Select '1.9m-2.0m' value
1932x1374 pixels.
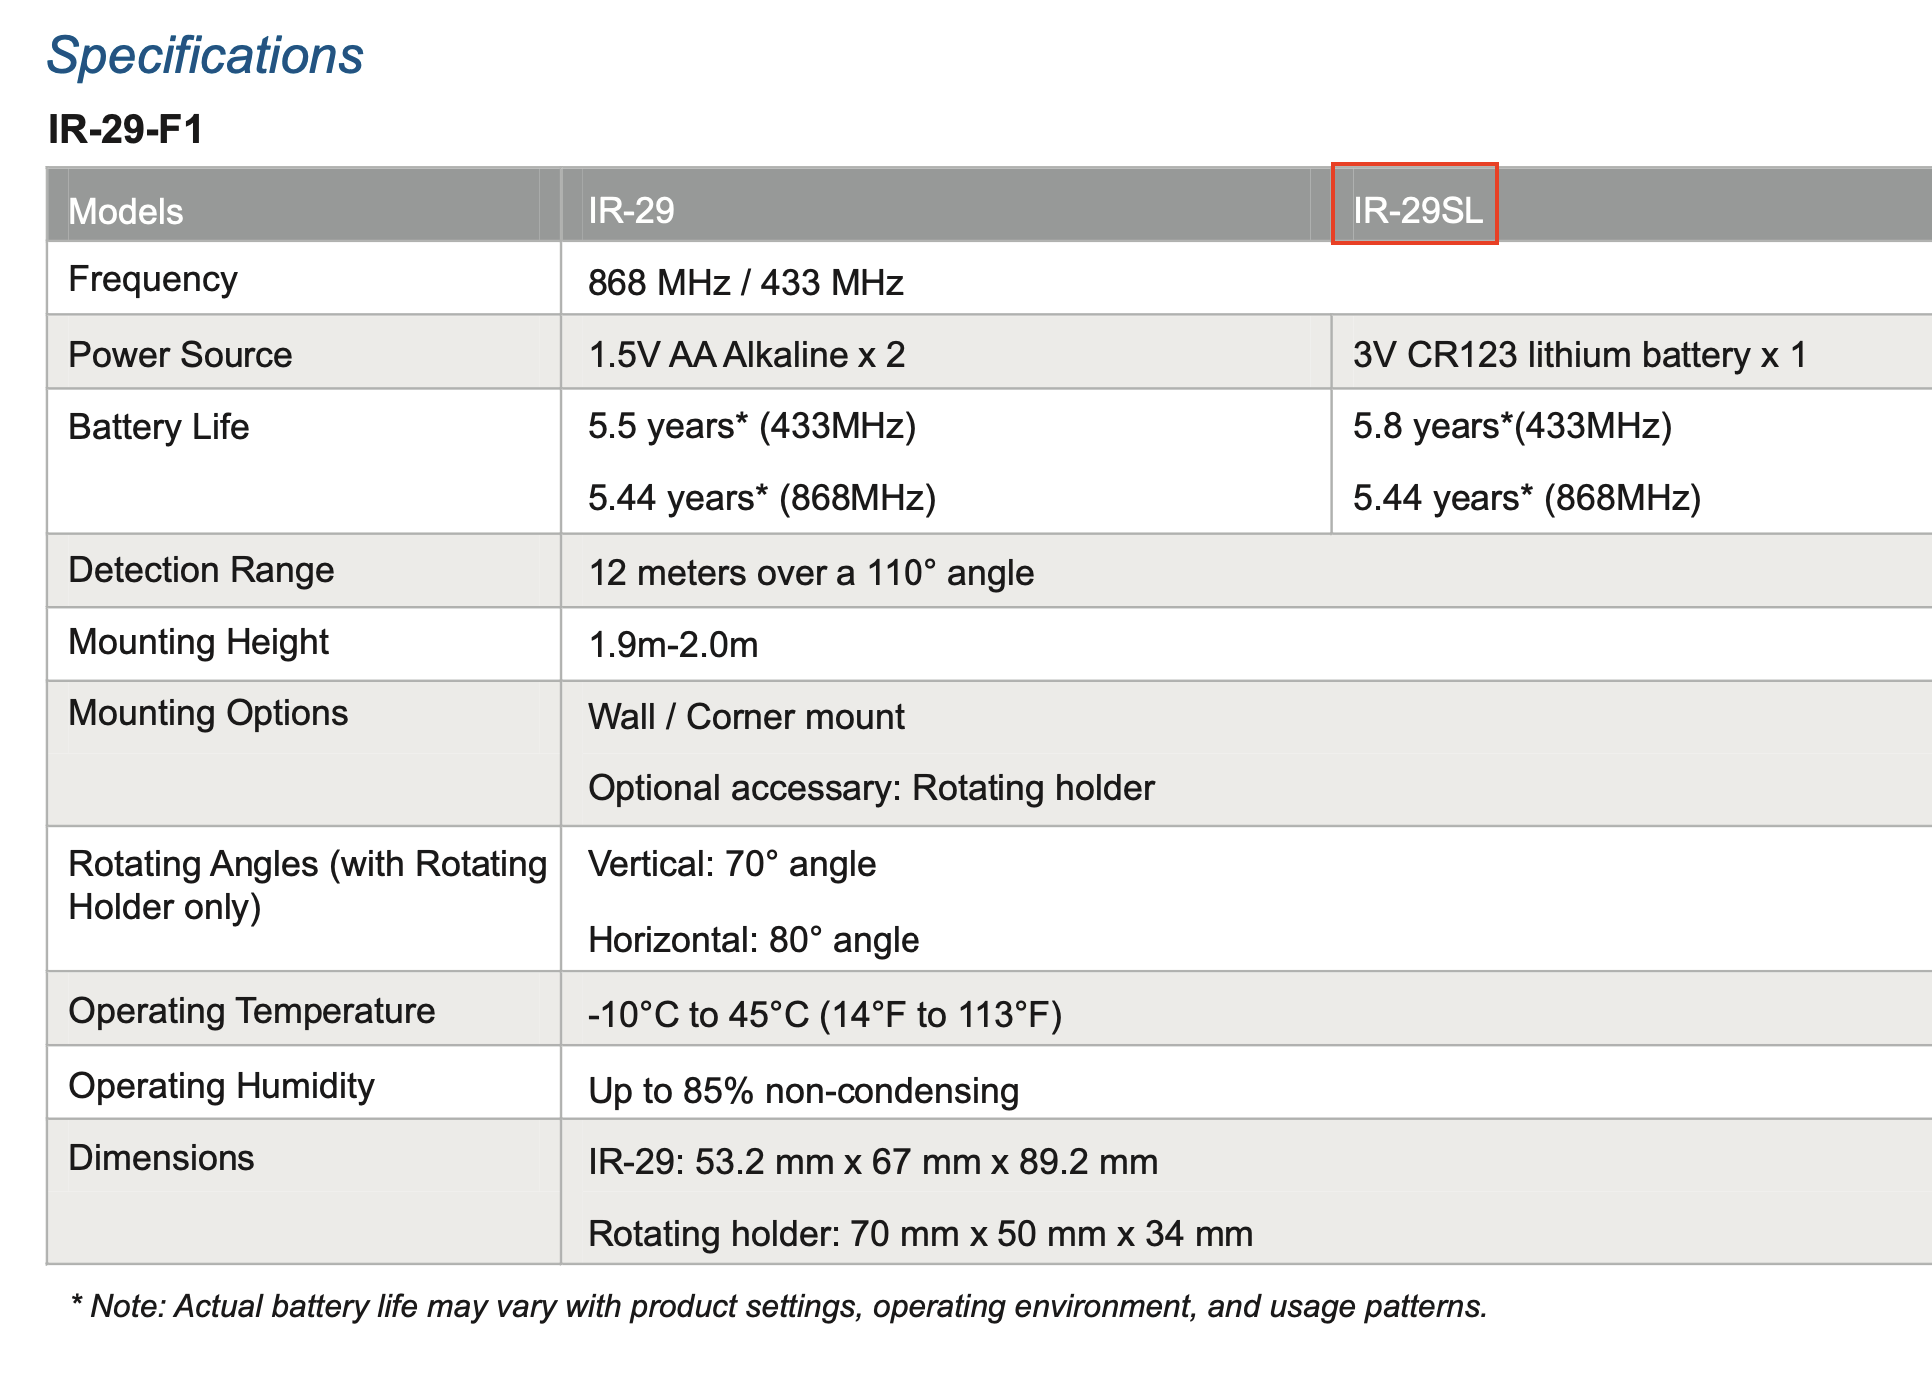[673, 645]
